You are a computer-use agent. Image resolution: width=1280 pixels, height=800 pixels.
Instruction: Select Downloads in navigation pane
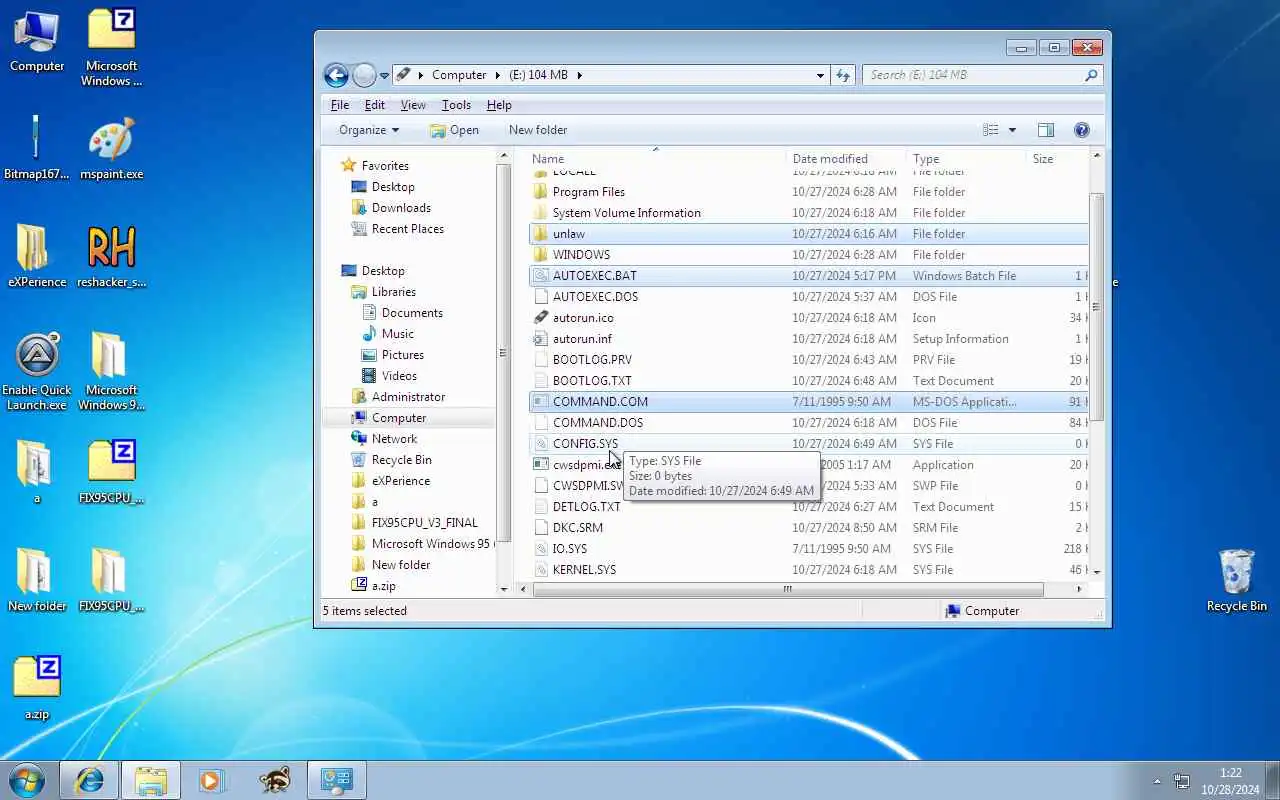(401, 208)
